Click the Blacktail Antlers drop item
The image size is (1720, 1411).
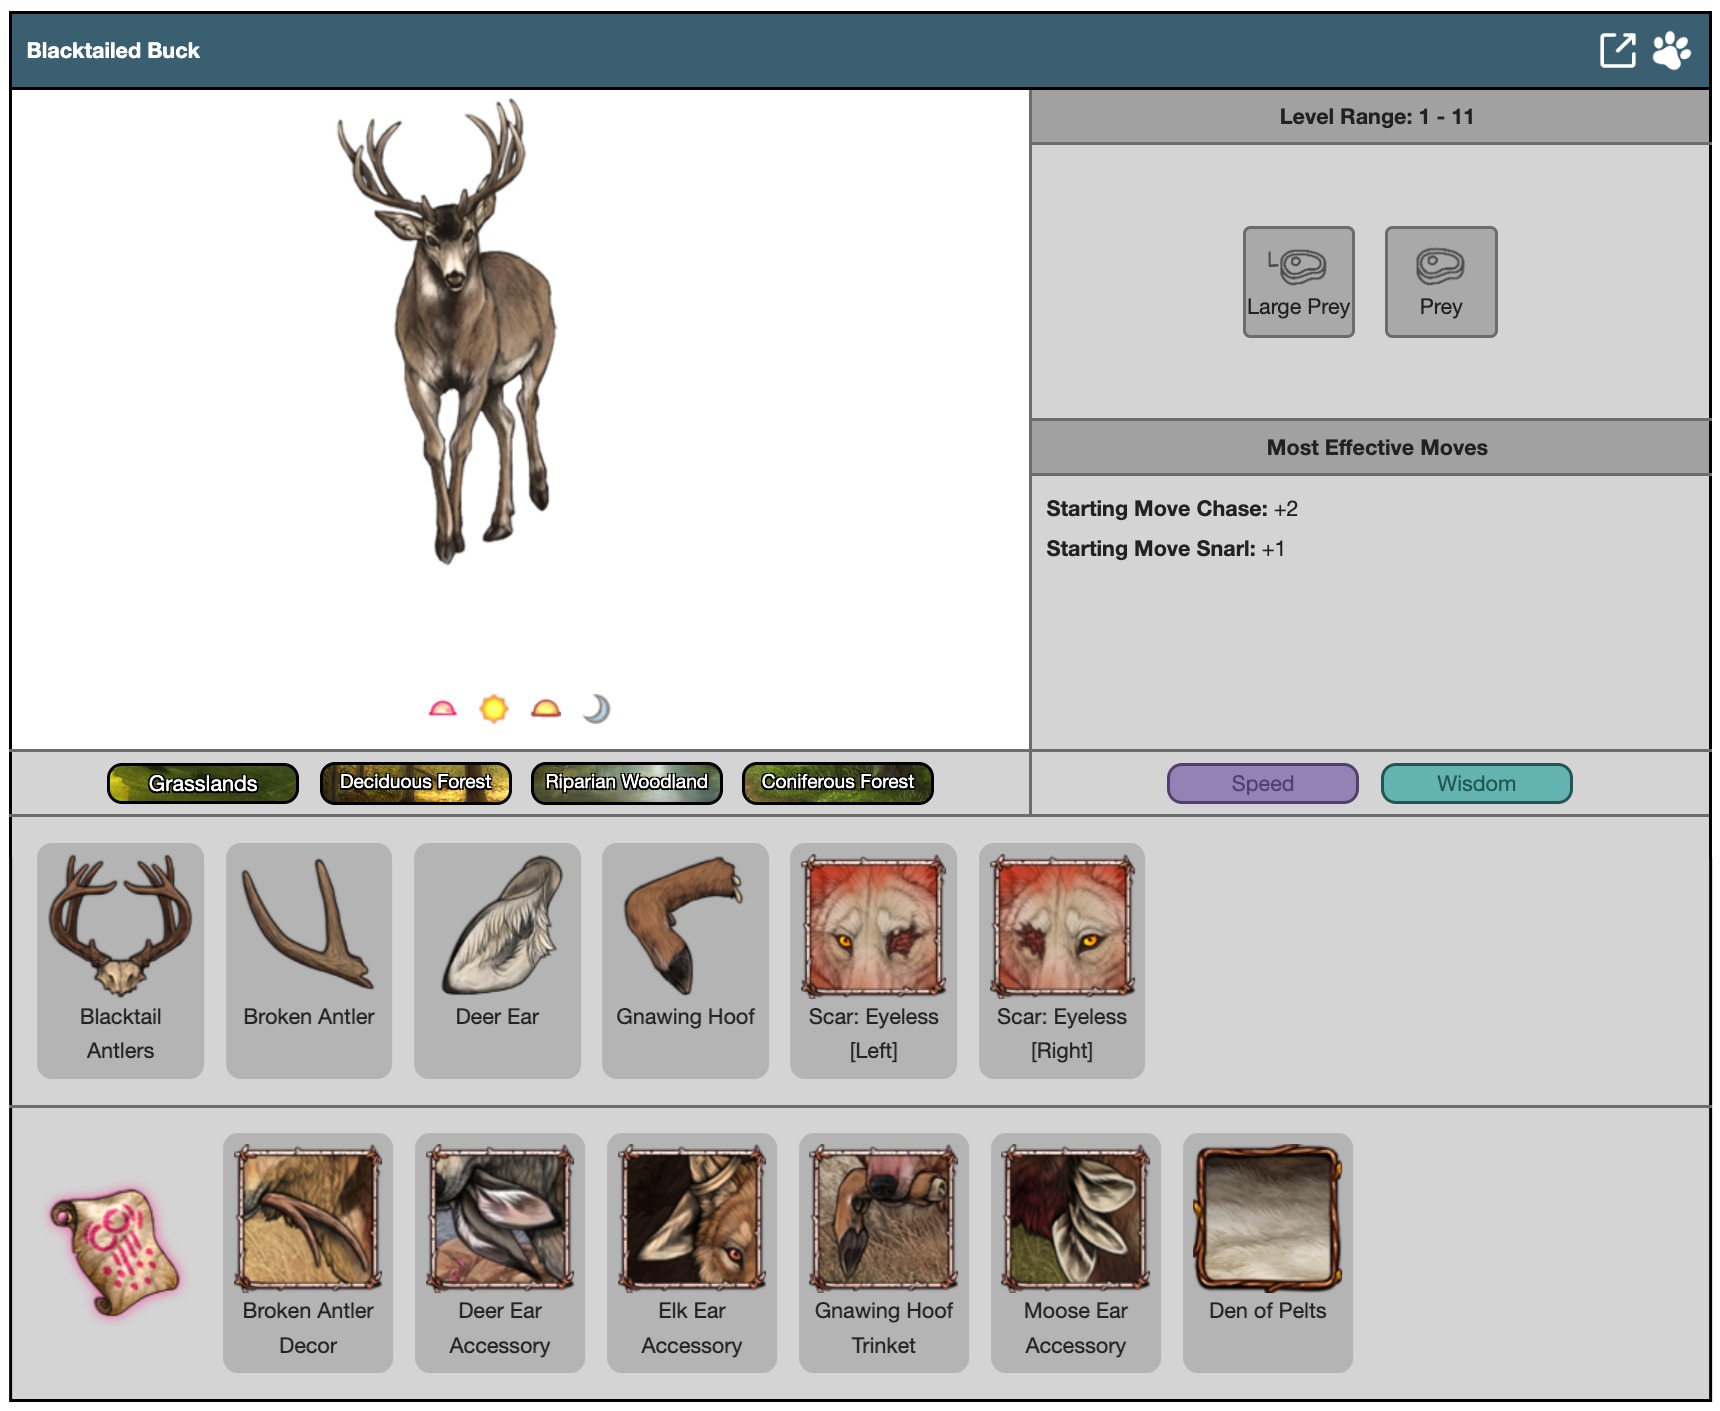tap(120, 960)
